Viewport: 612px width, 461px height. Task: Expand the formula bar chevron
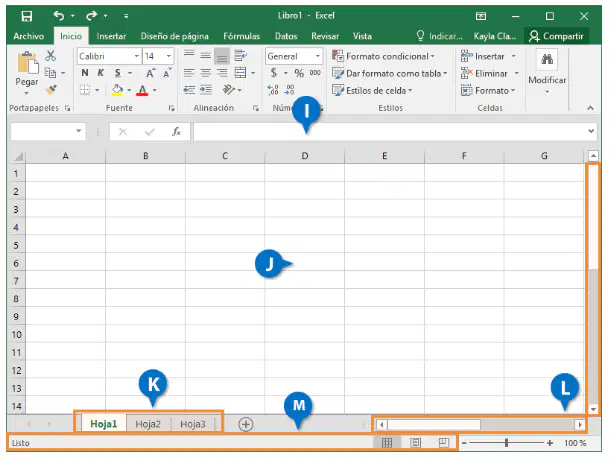(x=591, y=132)
